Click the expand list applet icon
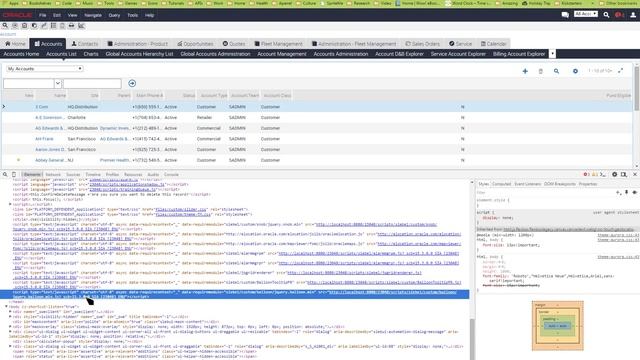 620,71
